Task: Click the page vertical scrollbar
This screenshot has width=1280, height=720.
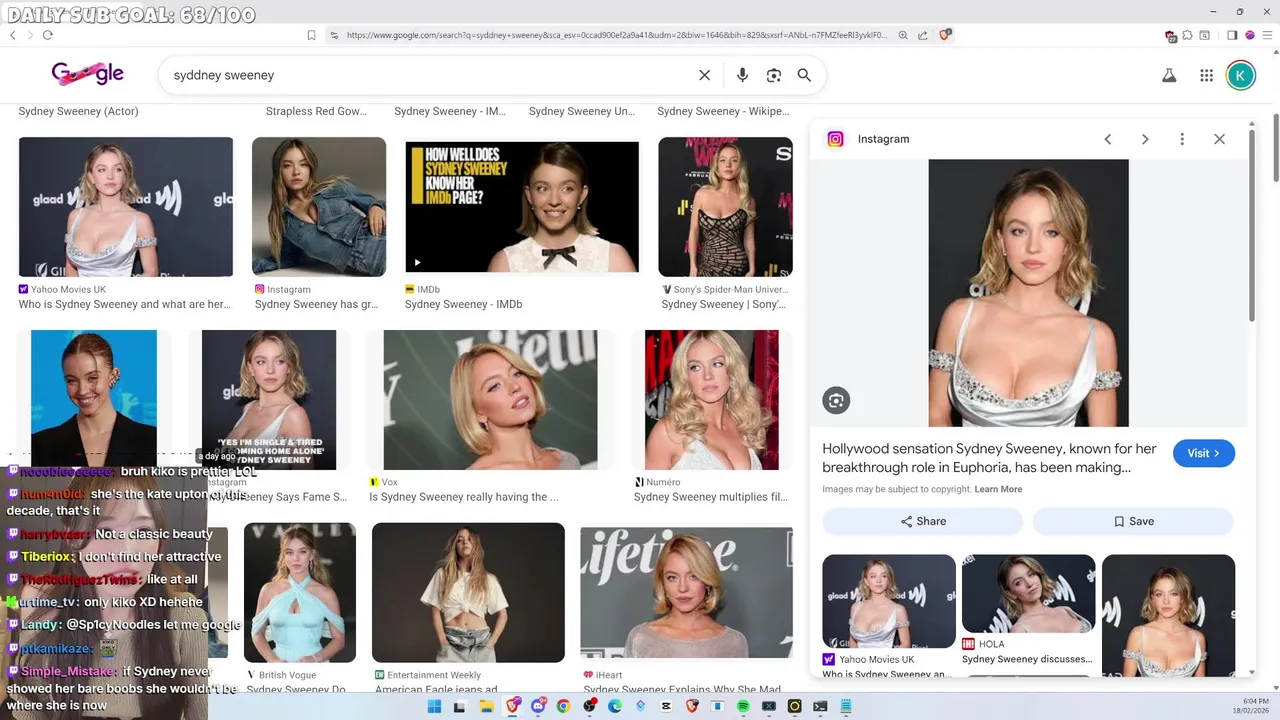Action: (1275, 150)
